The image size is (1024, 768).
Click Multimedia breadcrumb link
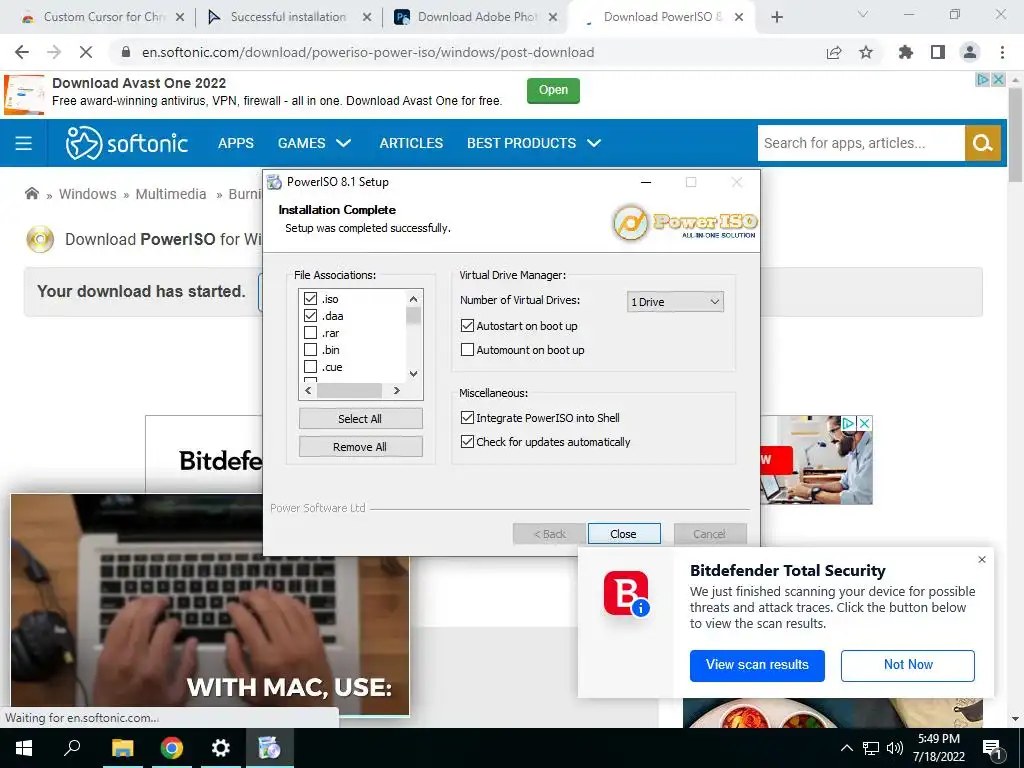point(170,194)
